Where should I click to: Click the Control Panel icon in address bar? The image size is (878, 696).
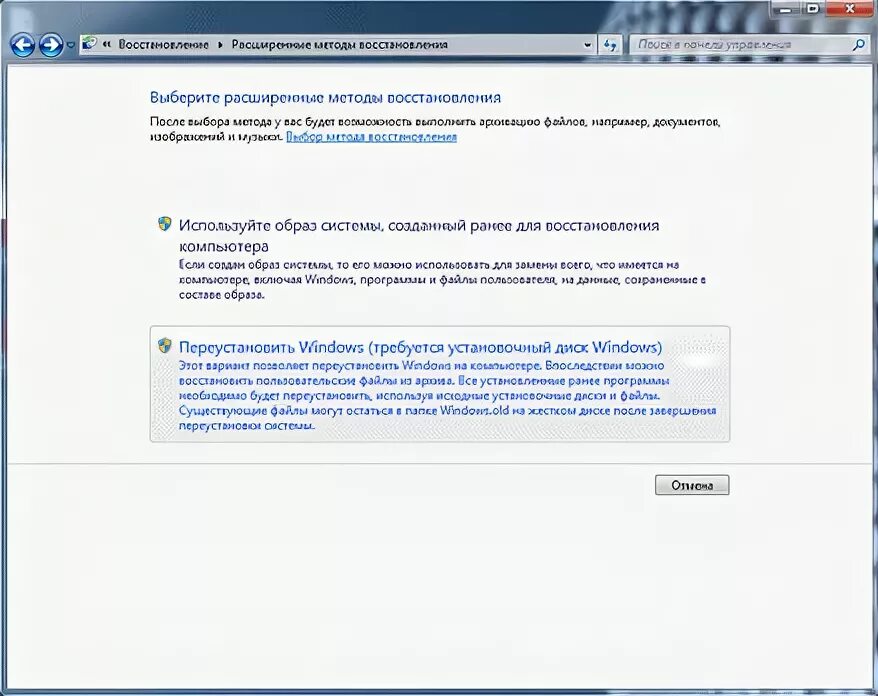[89, 44]
